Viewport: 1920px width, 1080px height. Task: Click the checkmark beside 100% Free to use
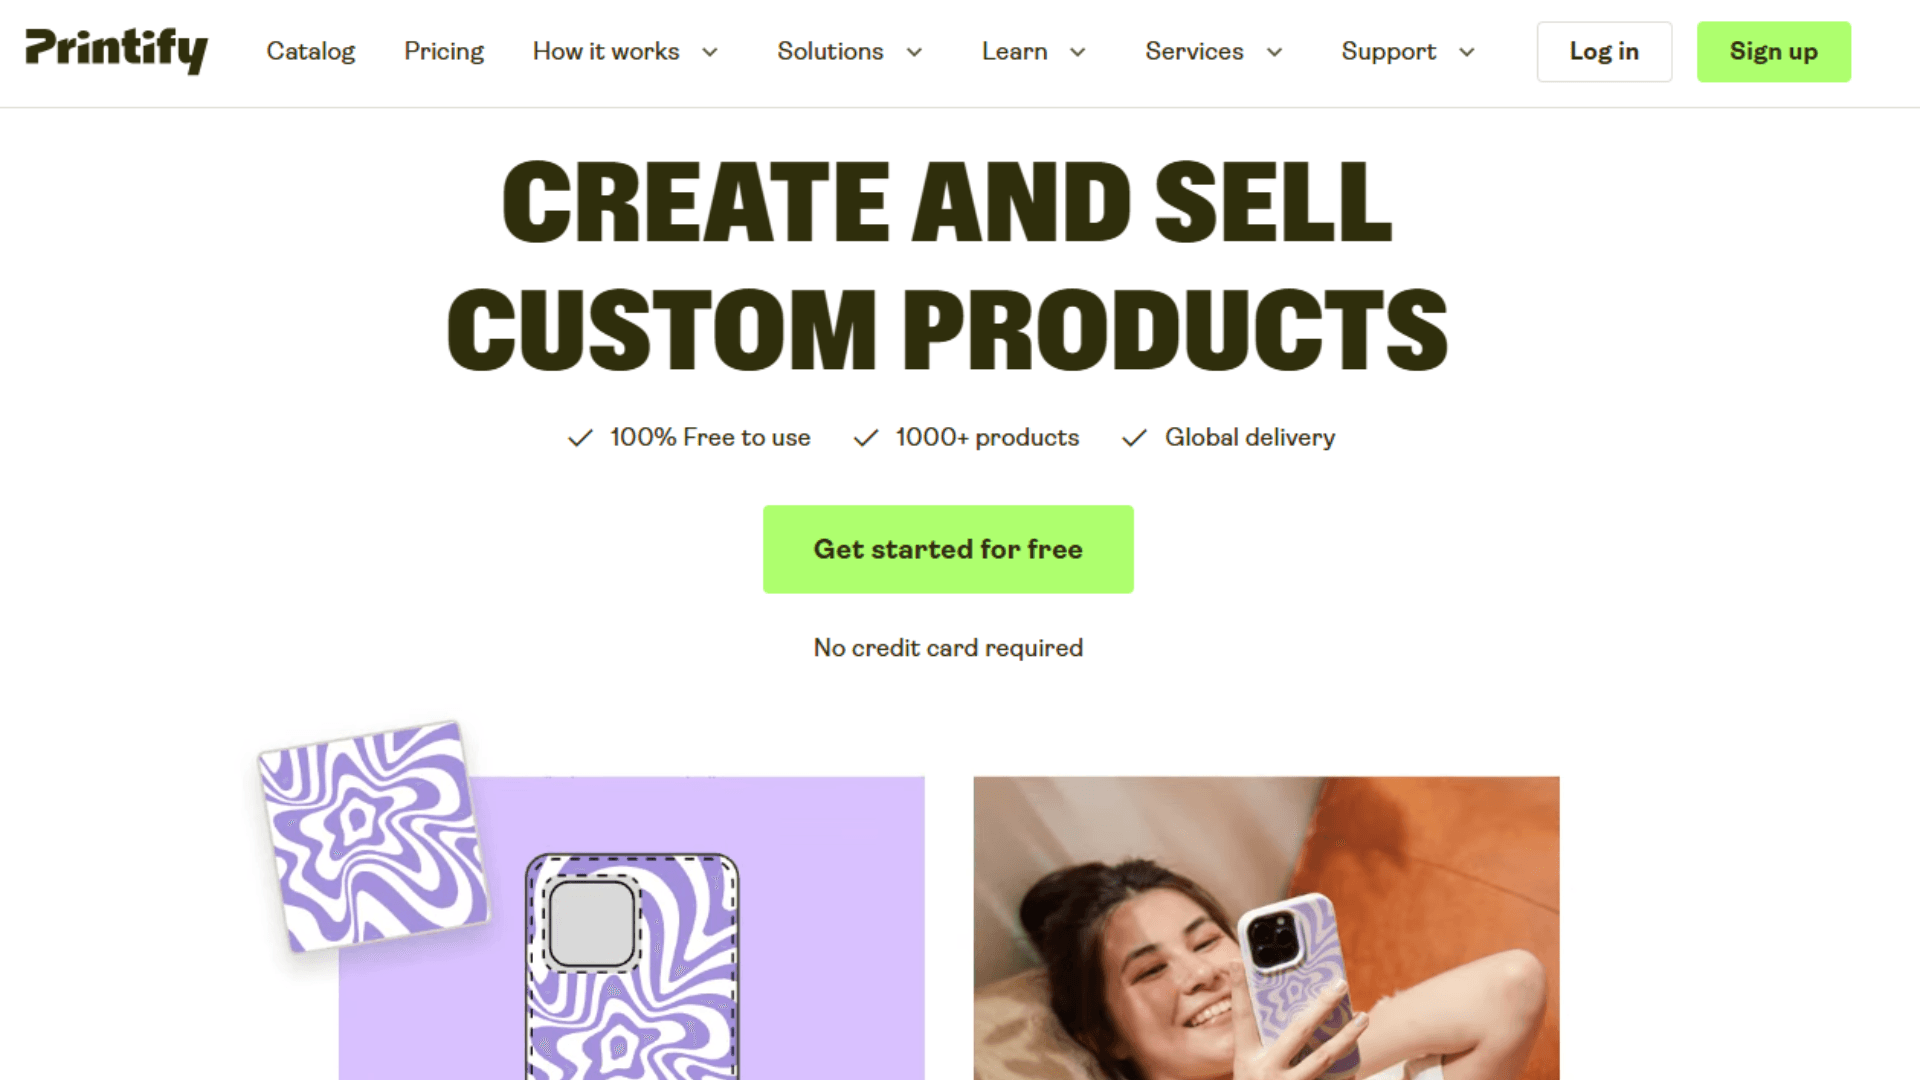tap(580, 438)
